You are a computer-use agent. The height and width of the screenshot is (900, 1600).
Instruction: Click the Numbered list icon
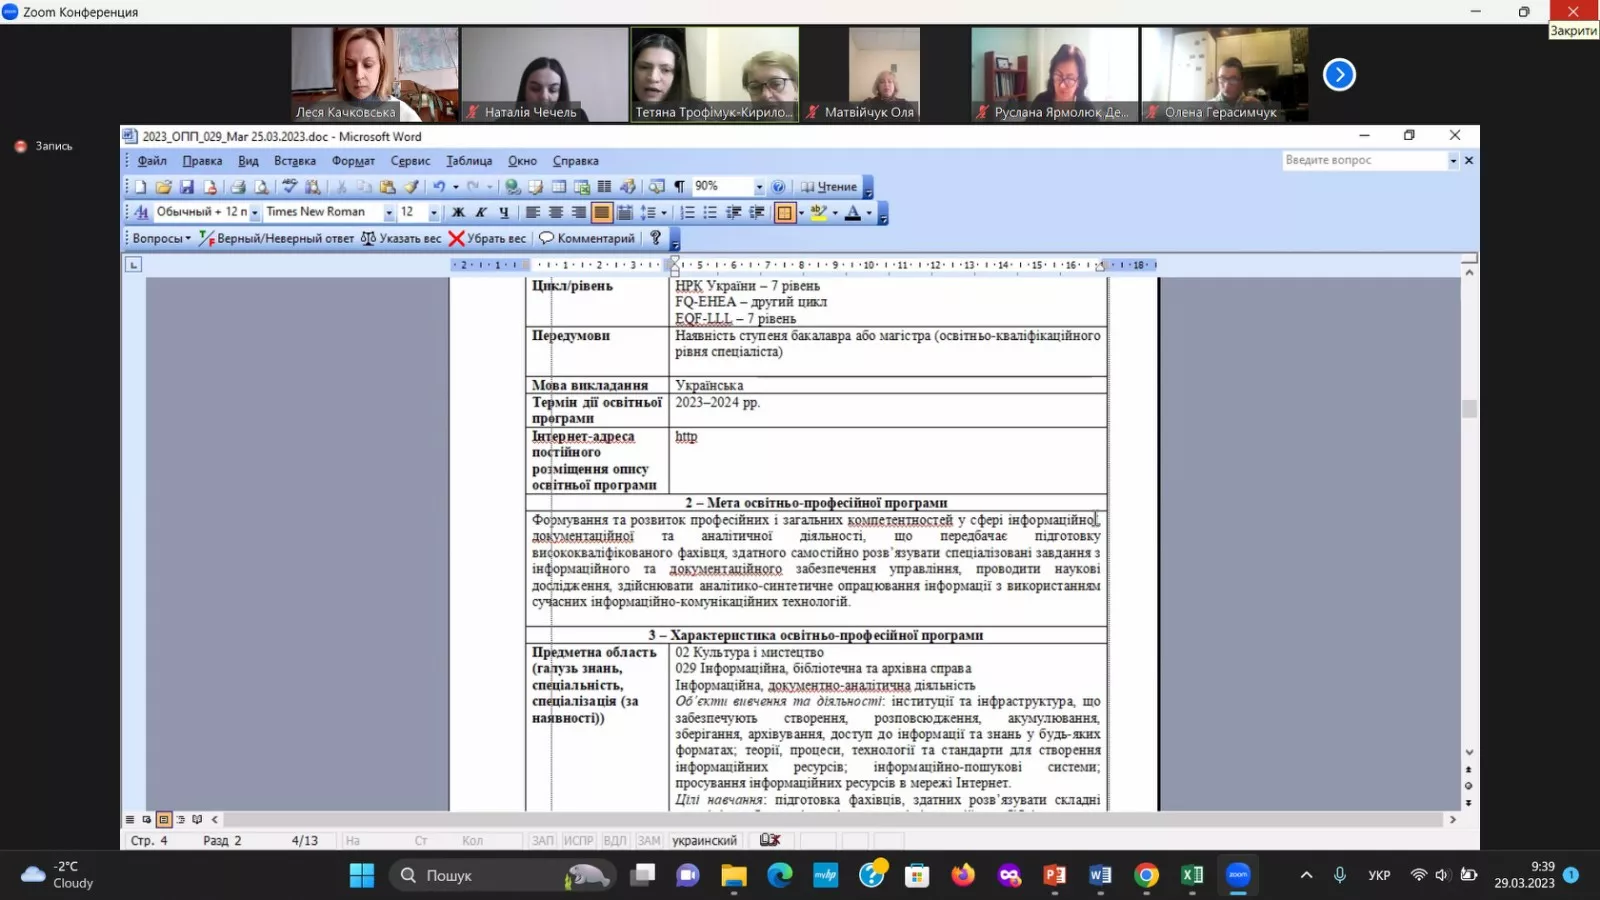point(687,213)
